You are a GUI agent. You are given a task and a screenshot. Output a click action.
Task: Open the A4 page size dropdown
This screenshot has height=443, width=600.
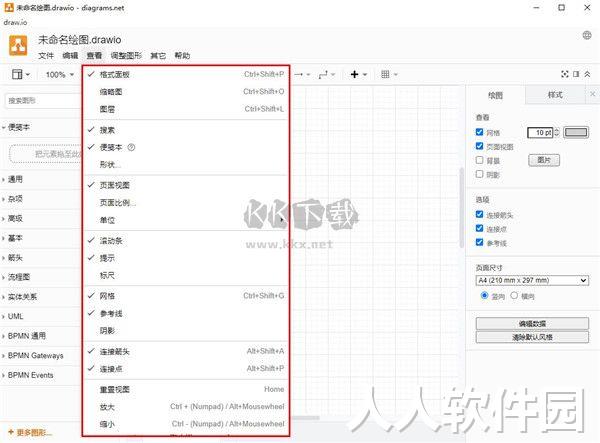tap(532, 280)
